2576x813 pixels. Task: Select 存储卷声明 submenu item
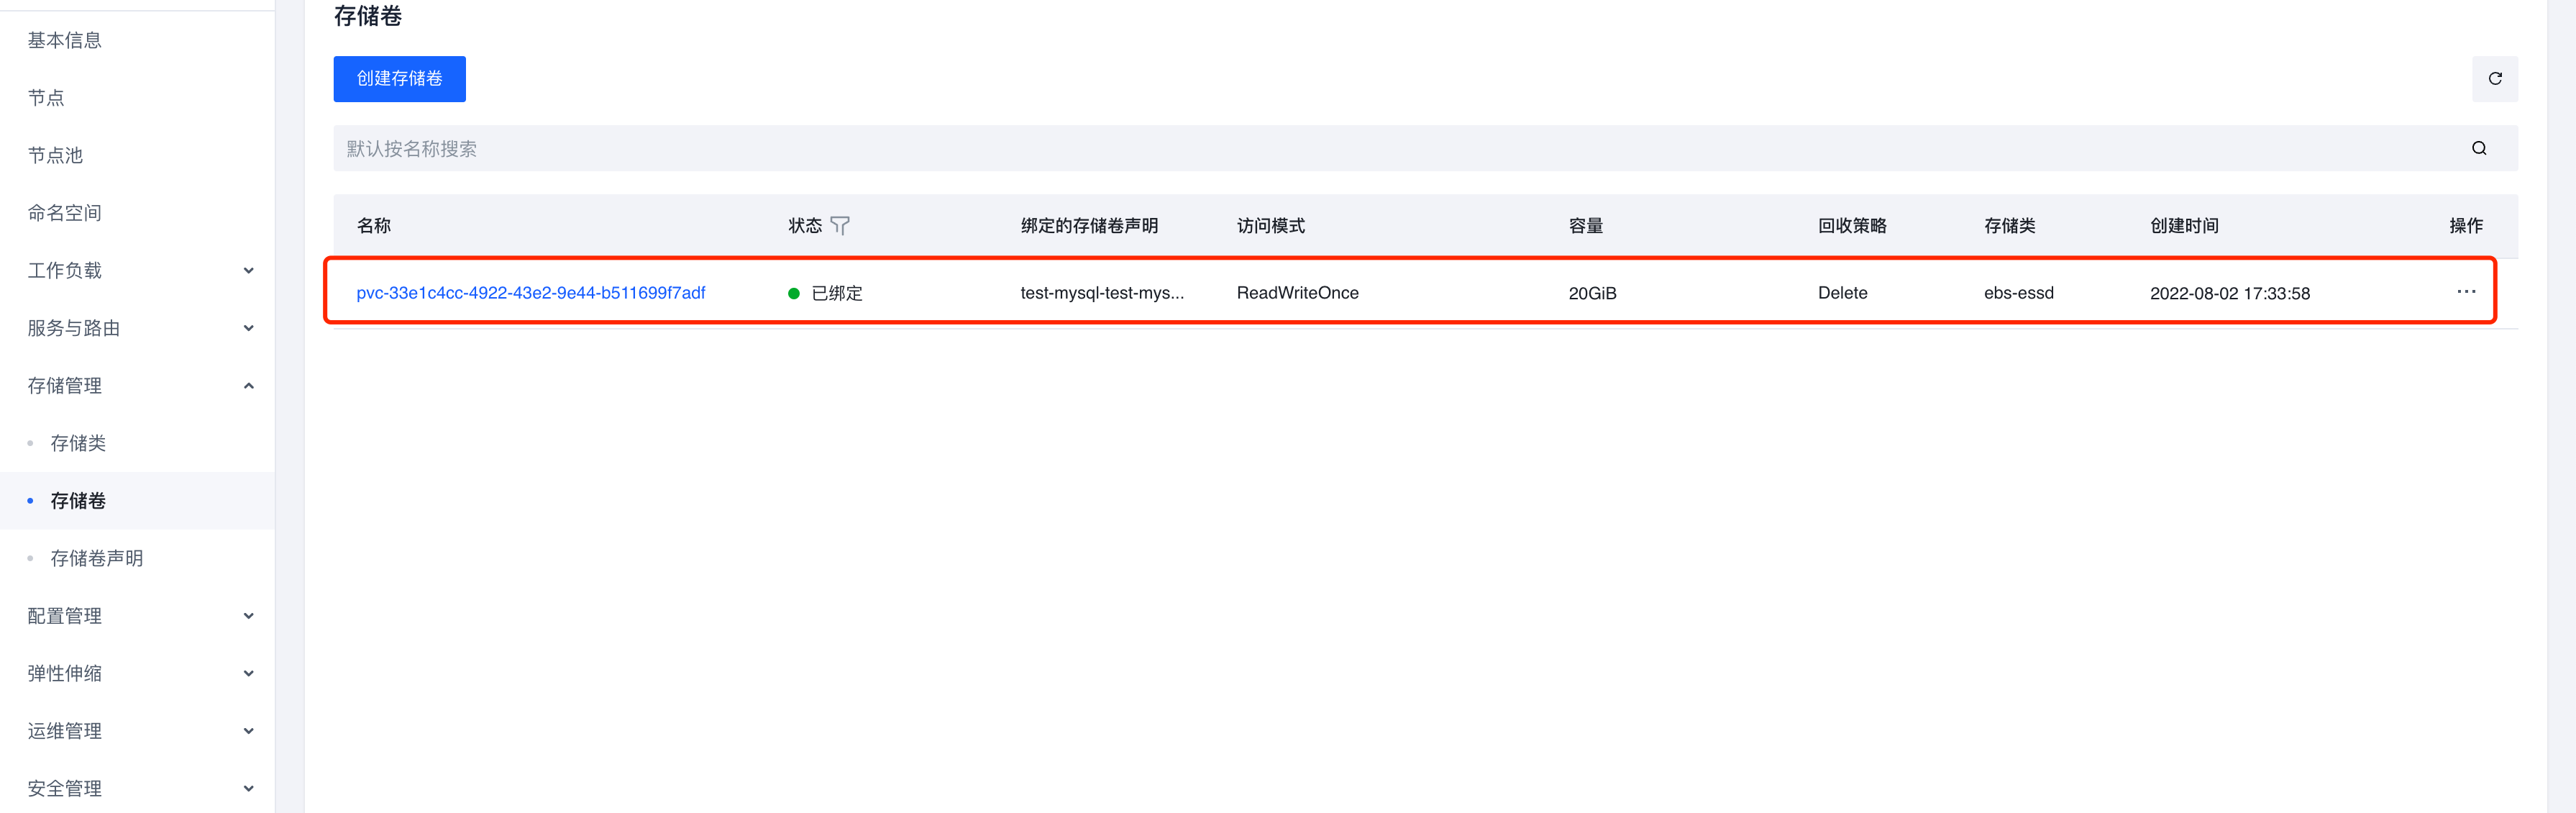[x=97, y=558]
